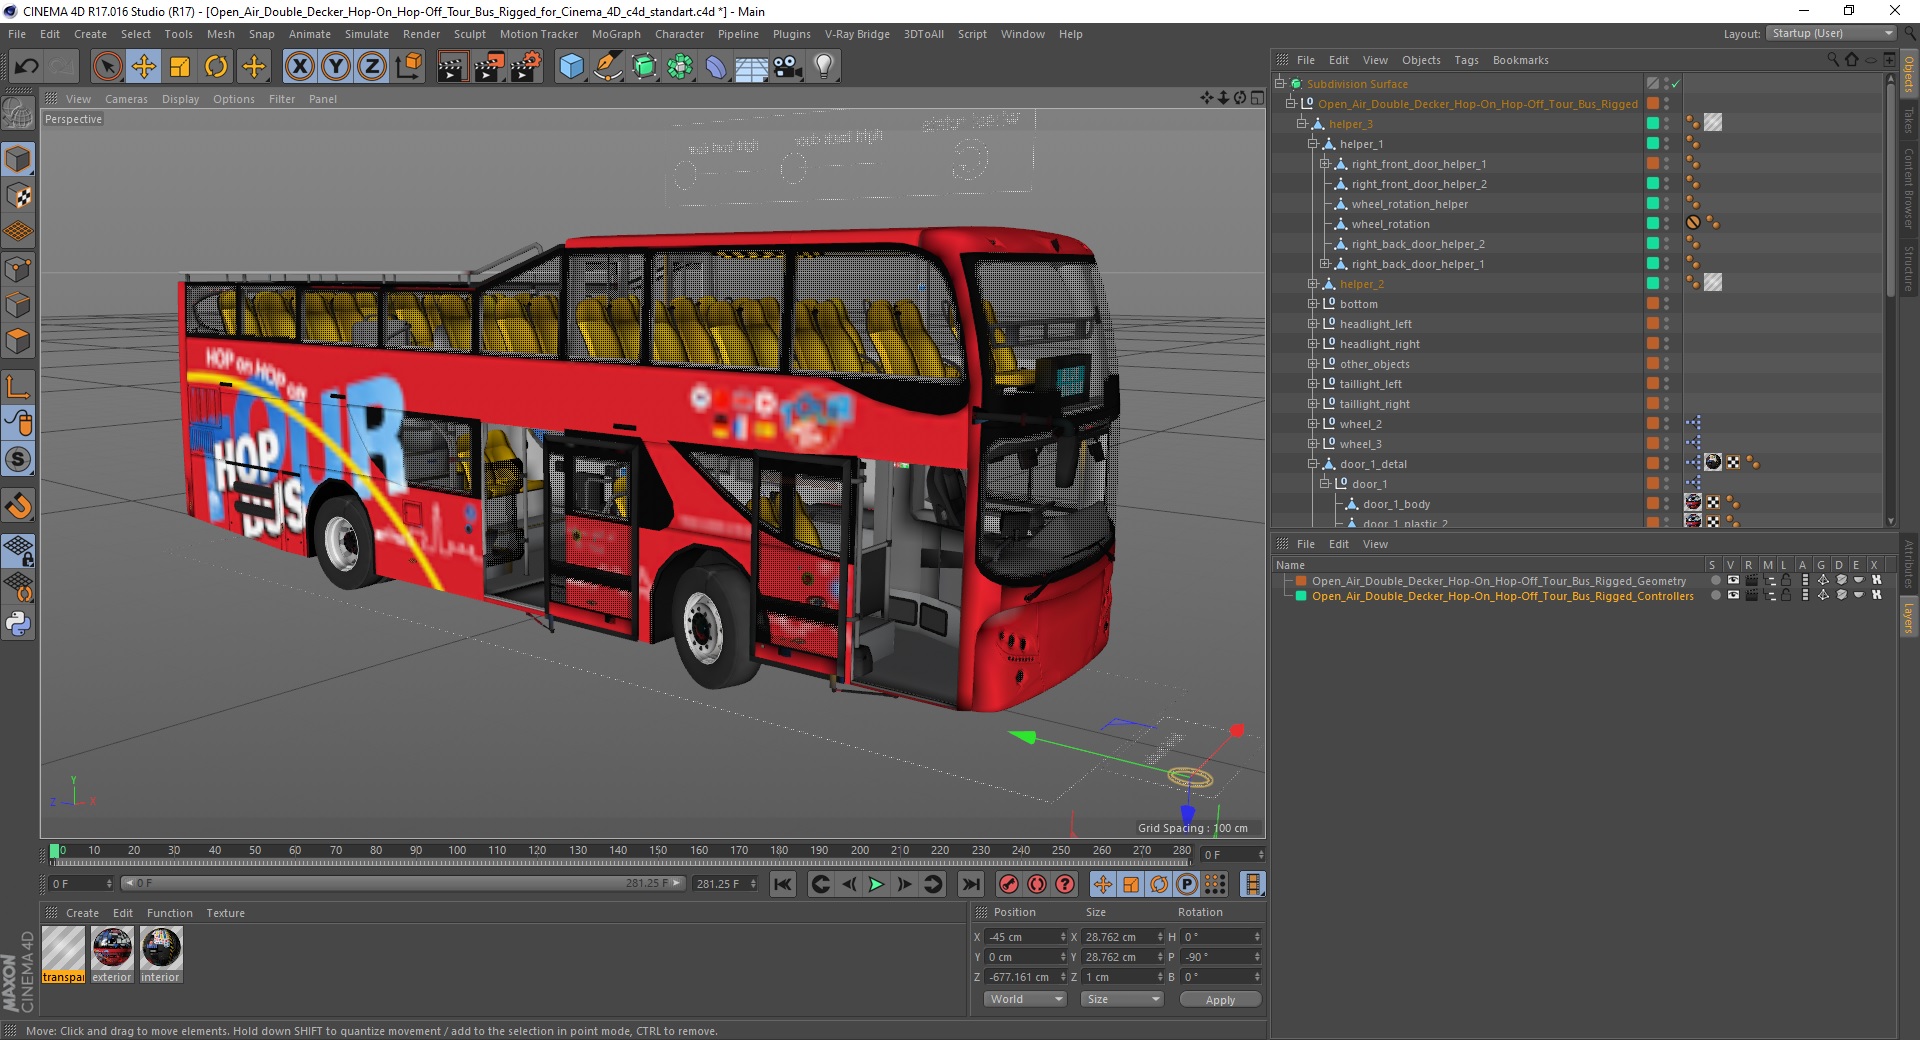The height and width of the screenshot is (1040, 1920).
Task: Click frame 100 on timeline ruler
Action: click(x=457, y=851)
